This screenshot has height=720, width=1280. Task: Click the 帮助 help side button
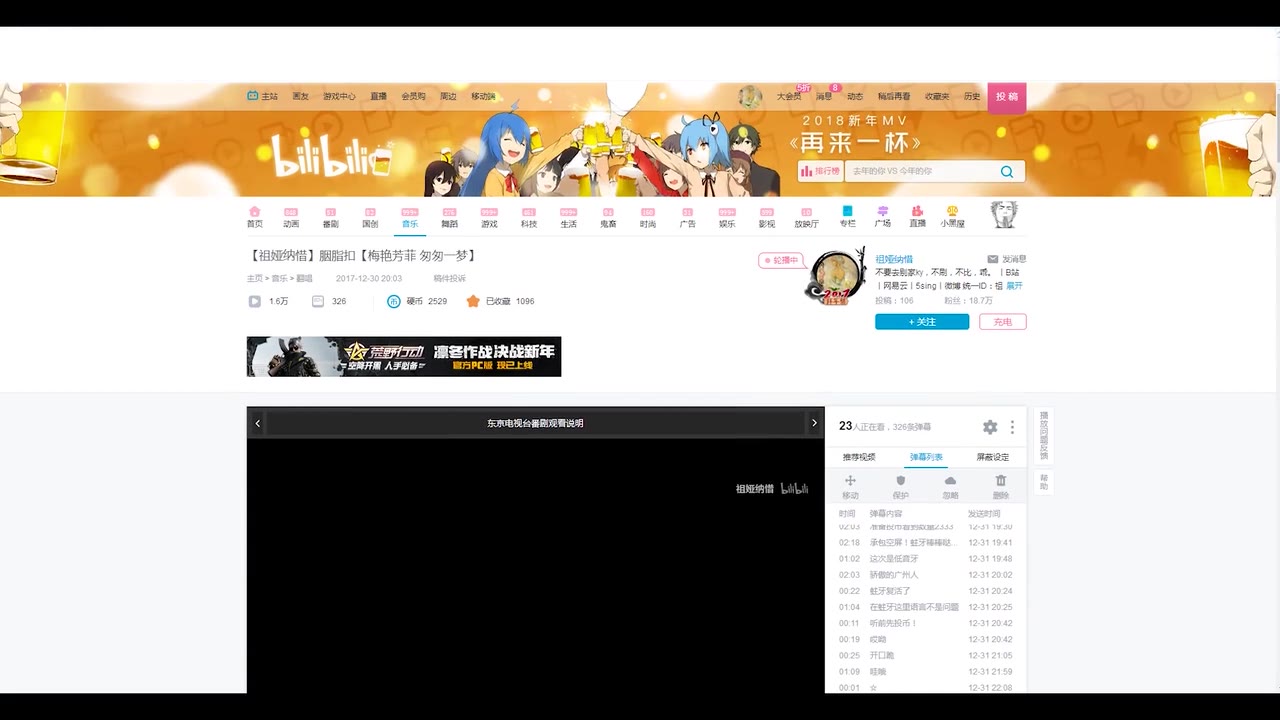1044,482
